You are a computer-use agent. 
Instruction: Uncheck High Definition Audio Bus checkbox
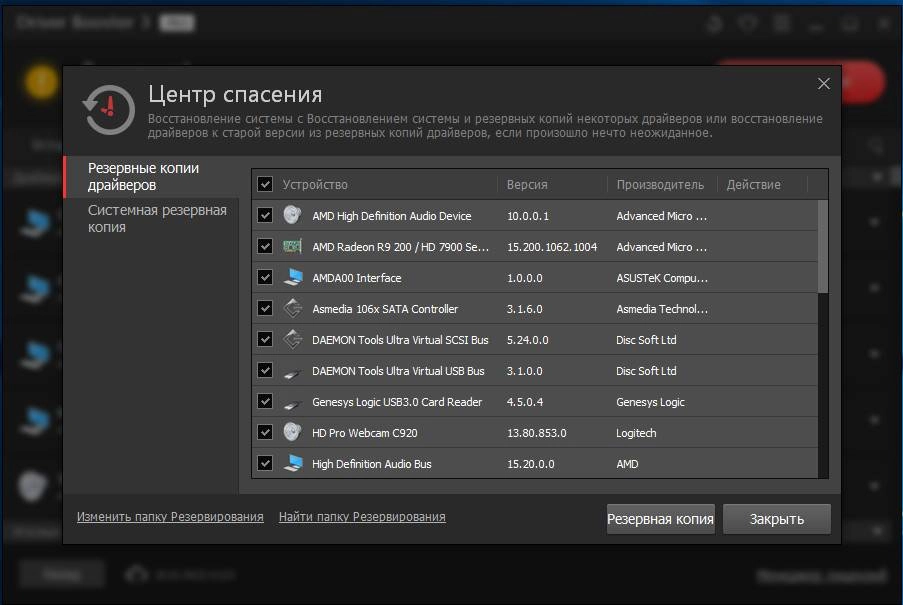tap(265, 463)
